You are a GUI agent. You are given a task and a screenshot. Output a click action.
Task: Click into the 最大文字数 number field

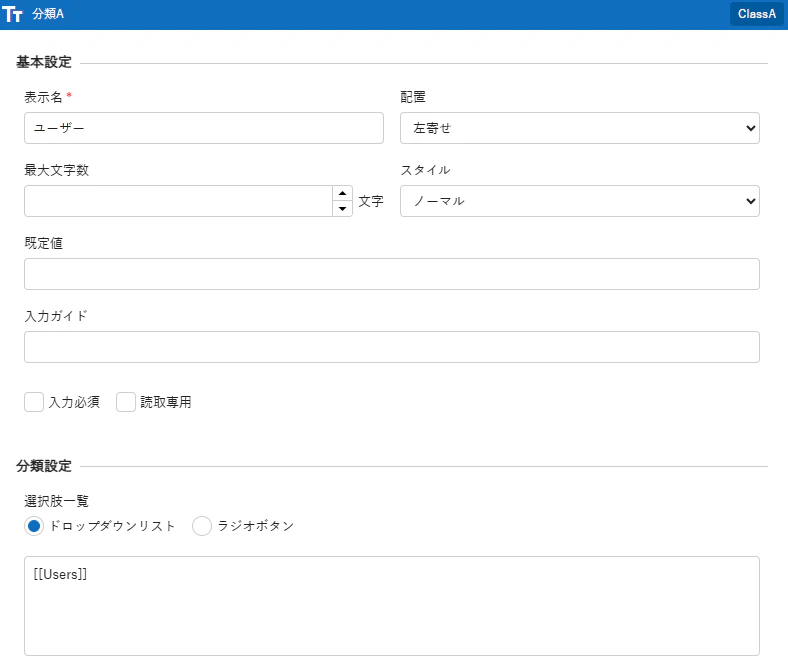point(178,201)
